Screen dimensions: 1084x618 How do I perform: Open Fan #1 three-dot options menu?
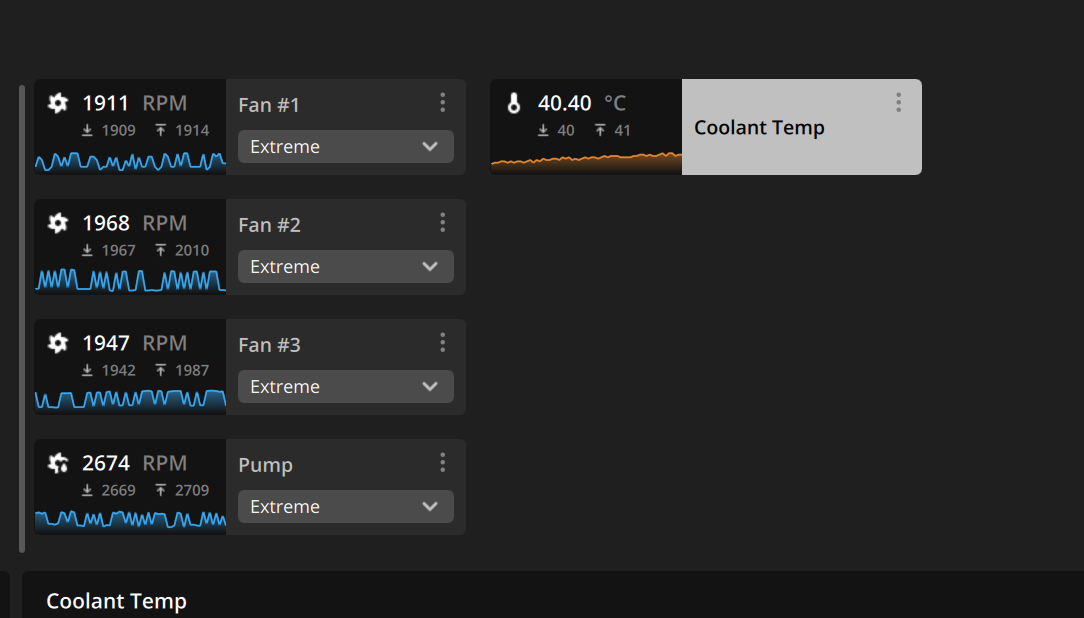coord(442,103)
